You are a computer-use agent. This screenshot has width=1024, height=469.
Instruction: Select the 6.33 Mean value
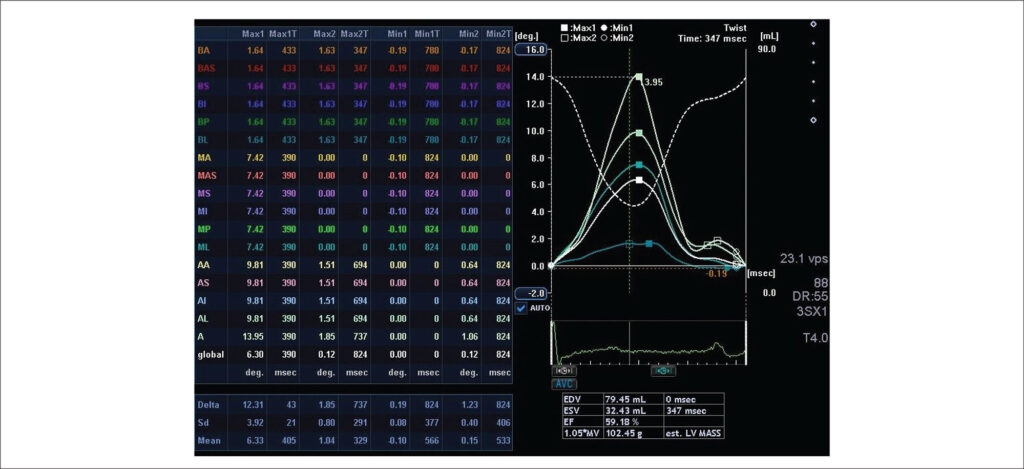click(x=255, y=441)
